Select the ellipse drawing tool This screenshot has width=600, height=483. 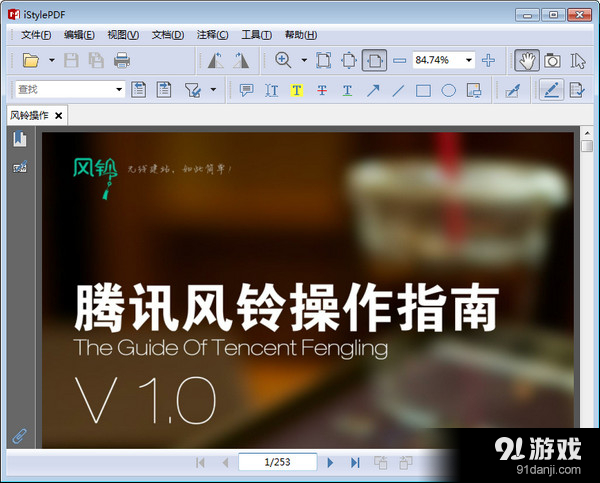(x=448, y=91)
